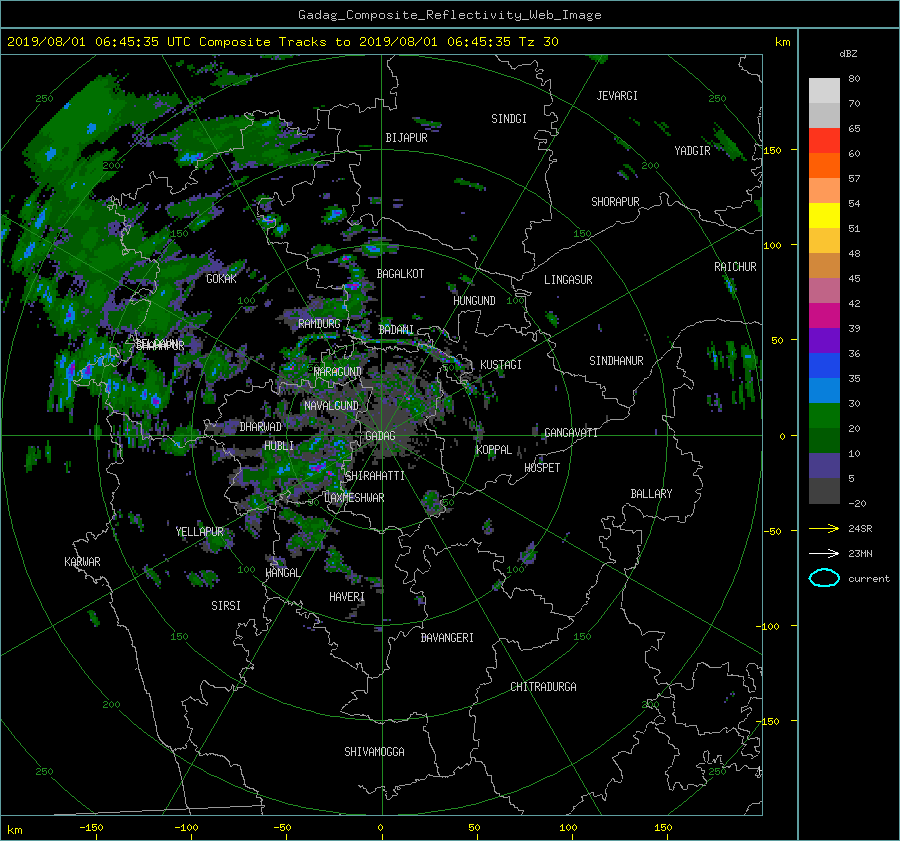Click the DHARWAD city label

(x=261, y=427)
